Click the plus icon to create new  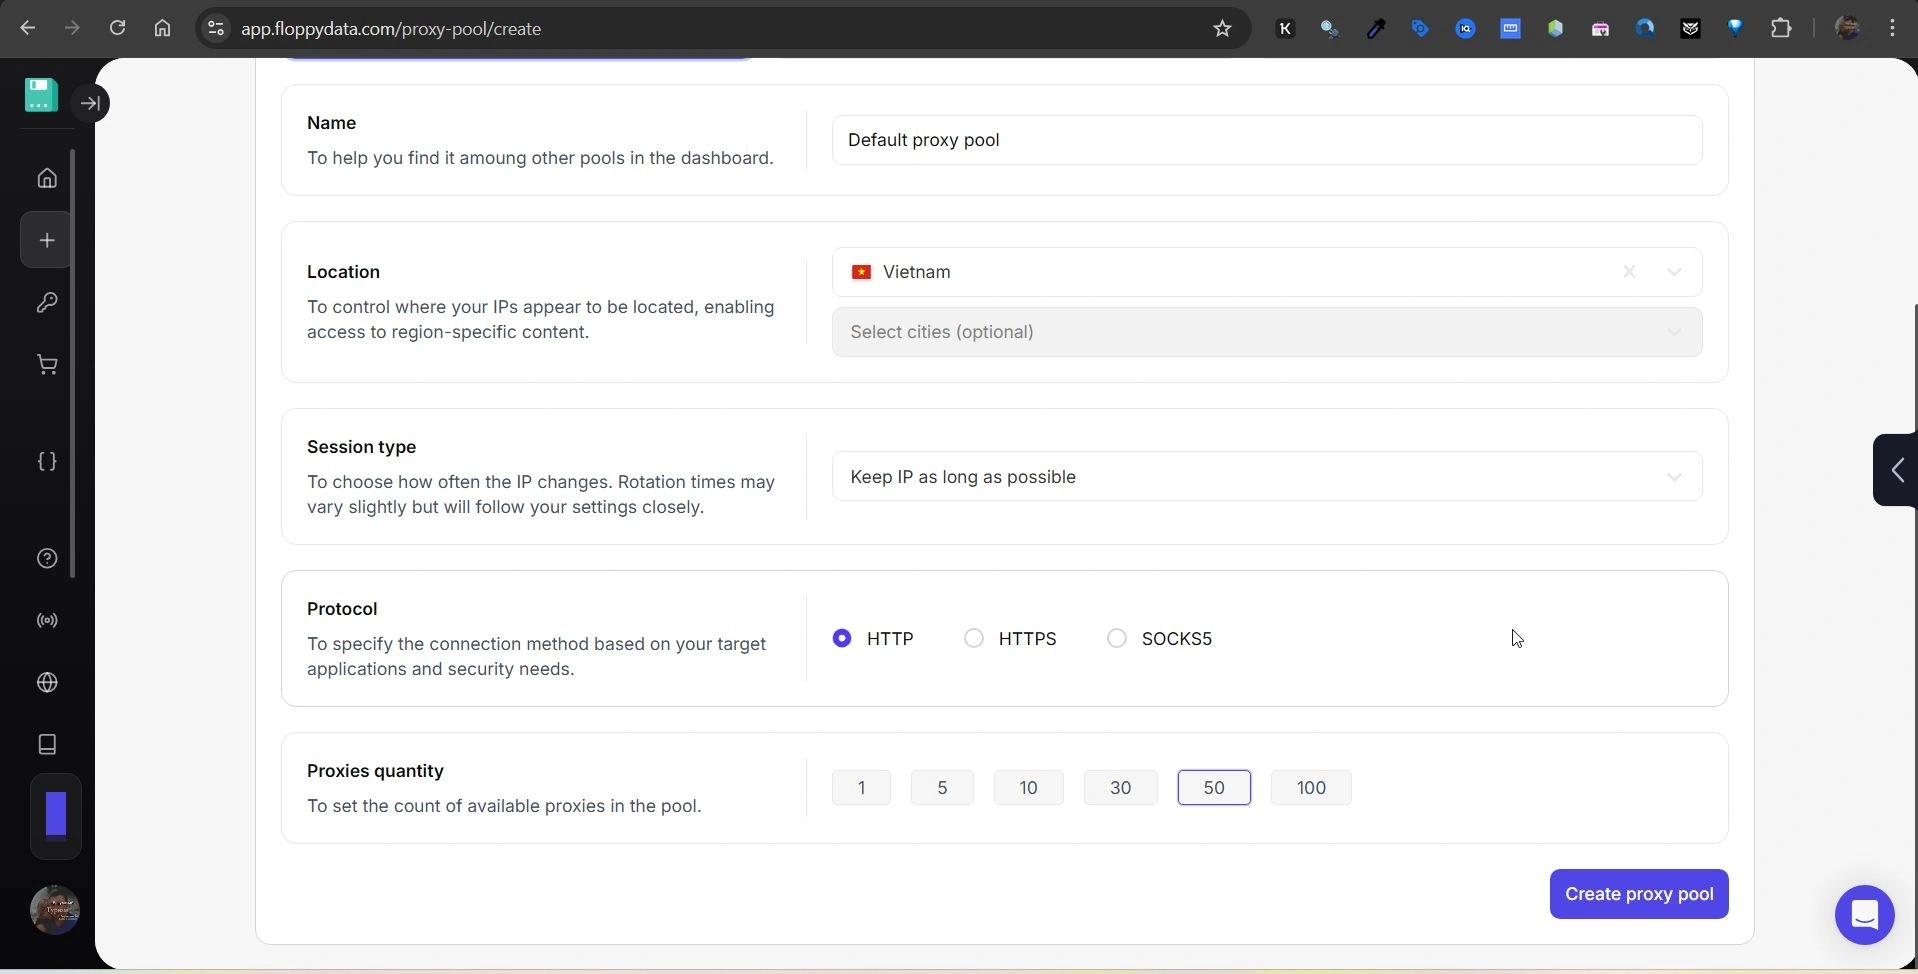tap(46, 239)
